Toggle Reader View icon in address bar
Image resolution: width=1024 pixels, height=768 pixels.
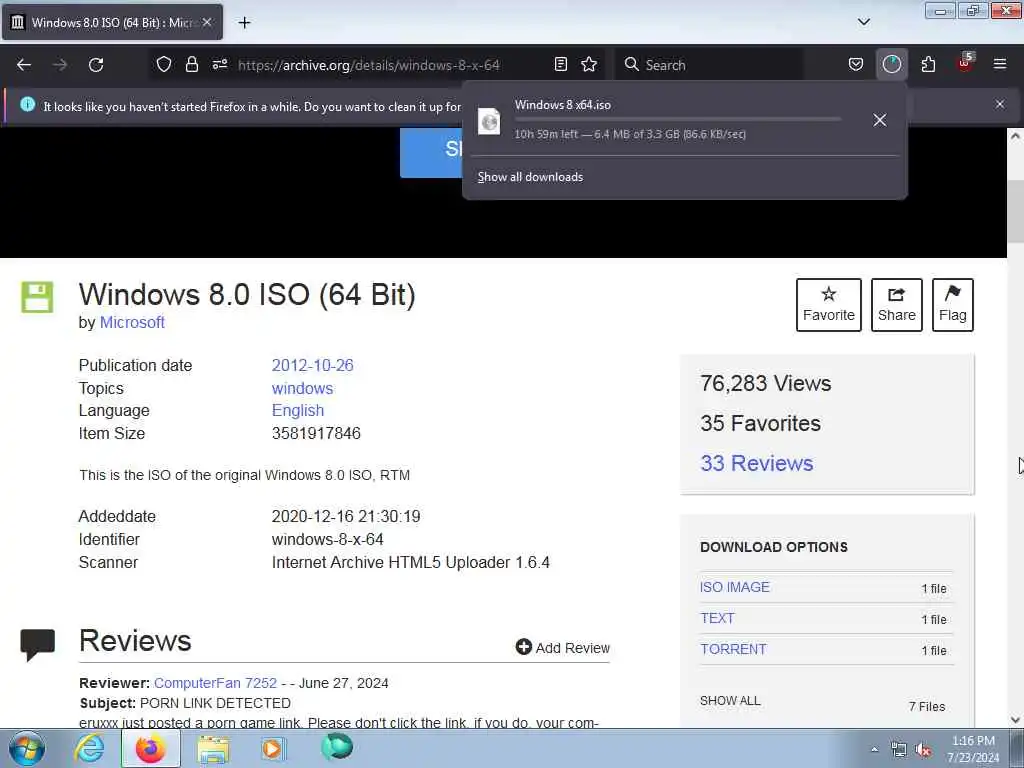[560, 64]
